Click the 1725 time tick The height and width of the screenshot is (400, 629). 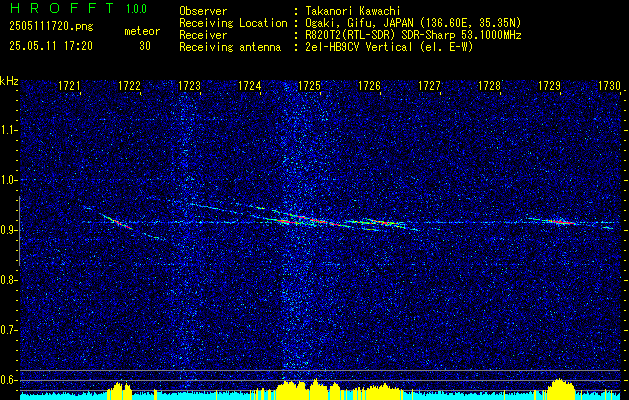click(x=310, y=85)
